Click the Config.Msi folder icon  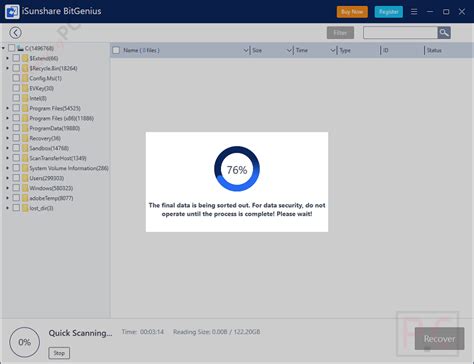click(x=25, y=78)
